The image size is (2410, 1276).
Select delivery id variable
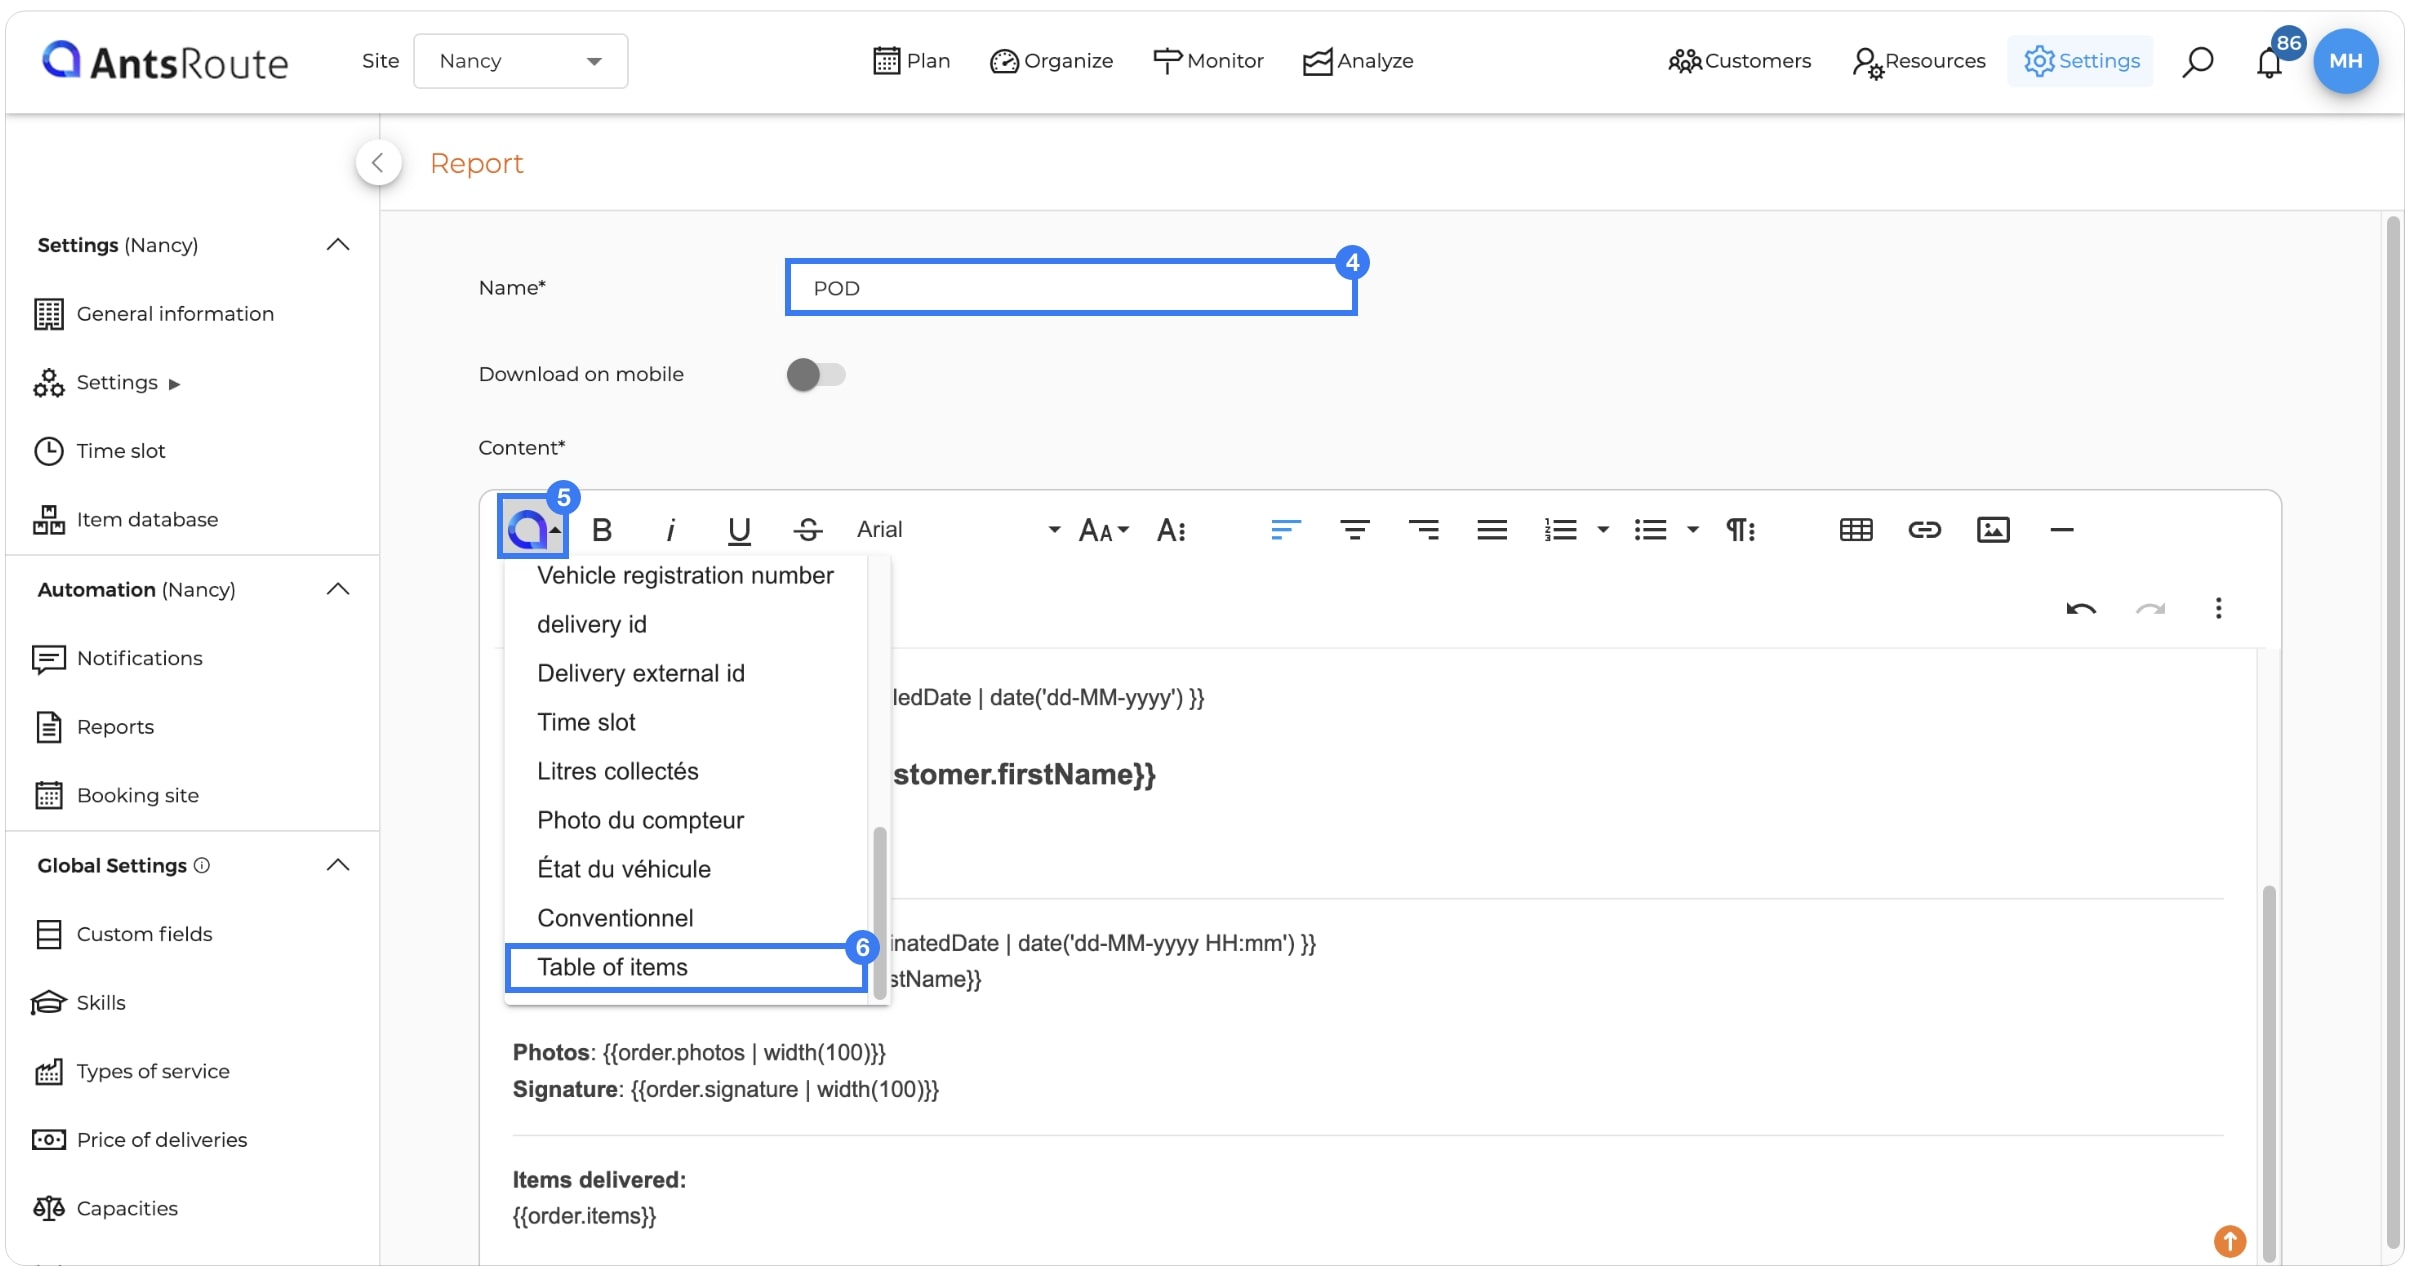coord(686,625)
